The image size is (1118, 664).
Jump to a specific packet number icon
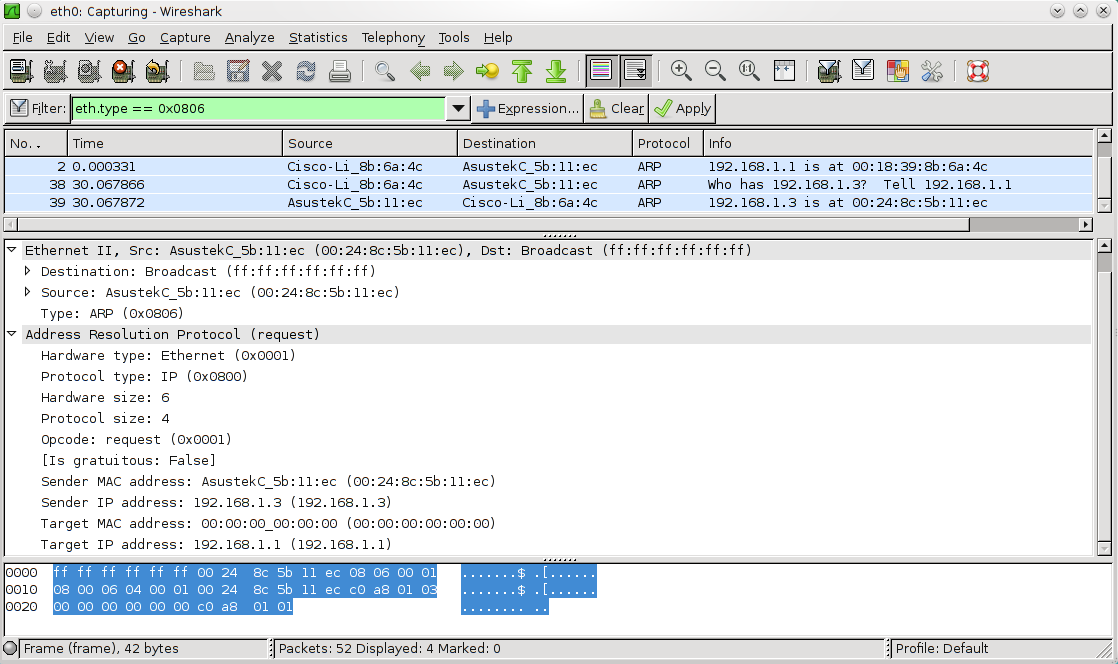click(488, 71)
